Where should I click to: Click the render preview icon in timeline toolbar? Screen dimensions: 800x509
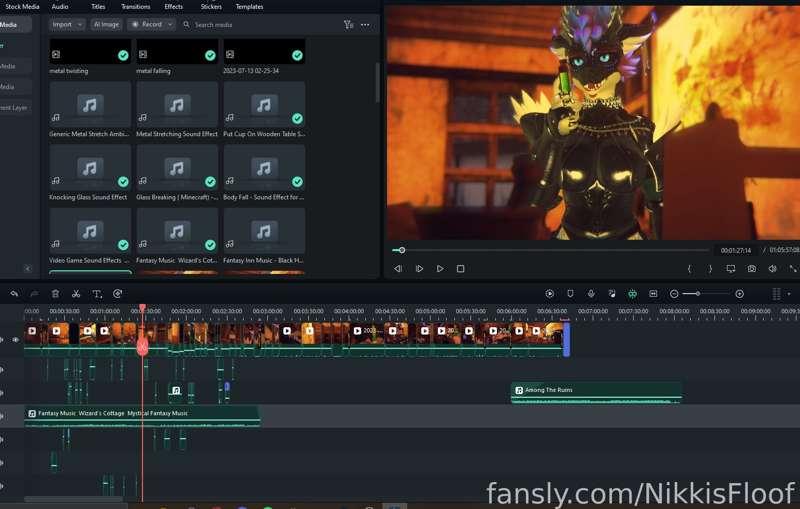[549, 294]
